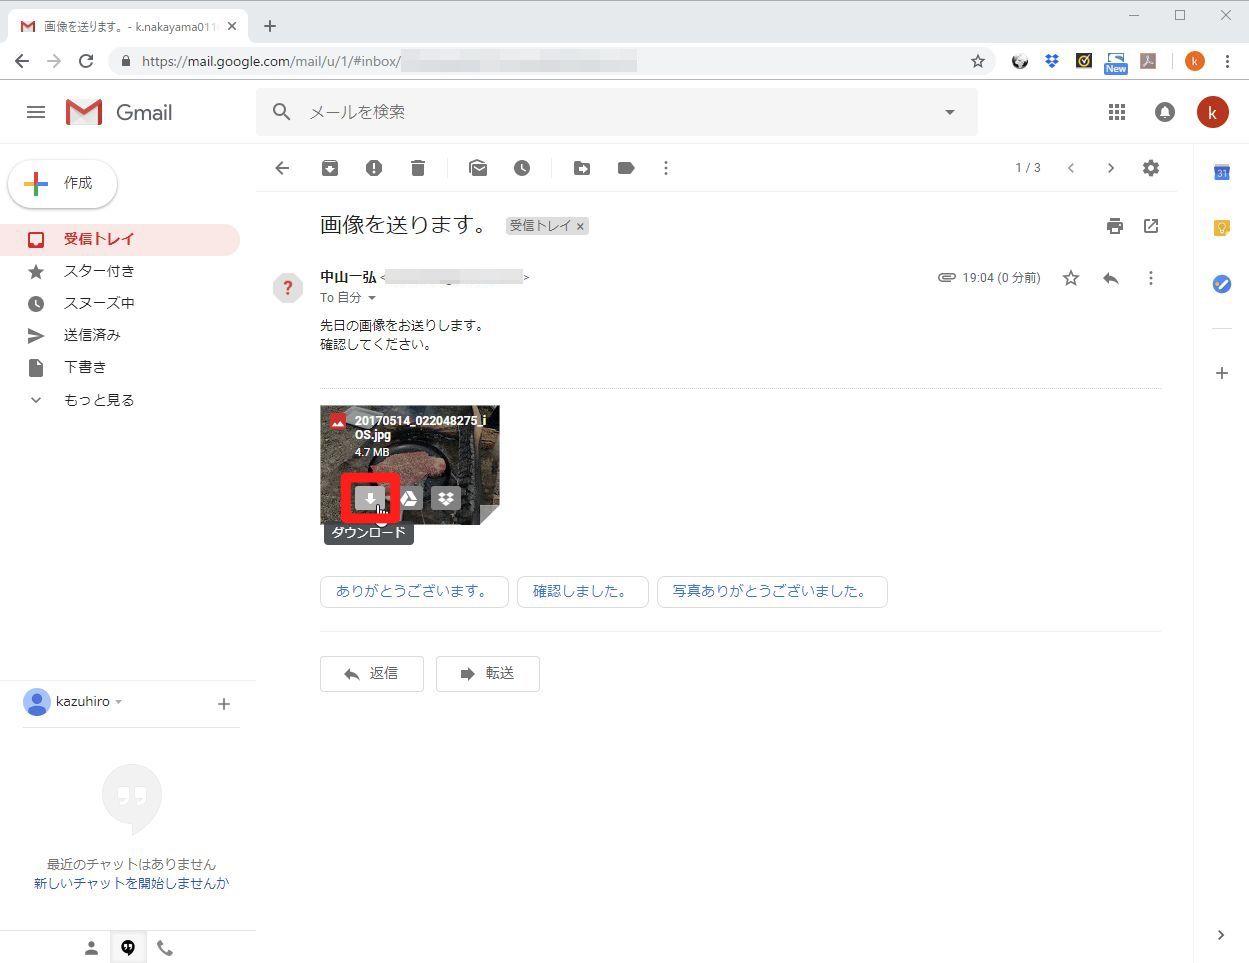Bookmark this page with the star
The image size is (1249, 963).
pos(978,61)
